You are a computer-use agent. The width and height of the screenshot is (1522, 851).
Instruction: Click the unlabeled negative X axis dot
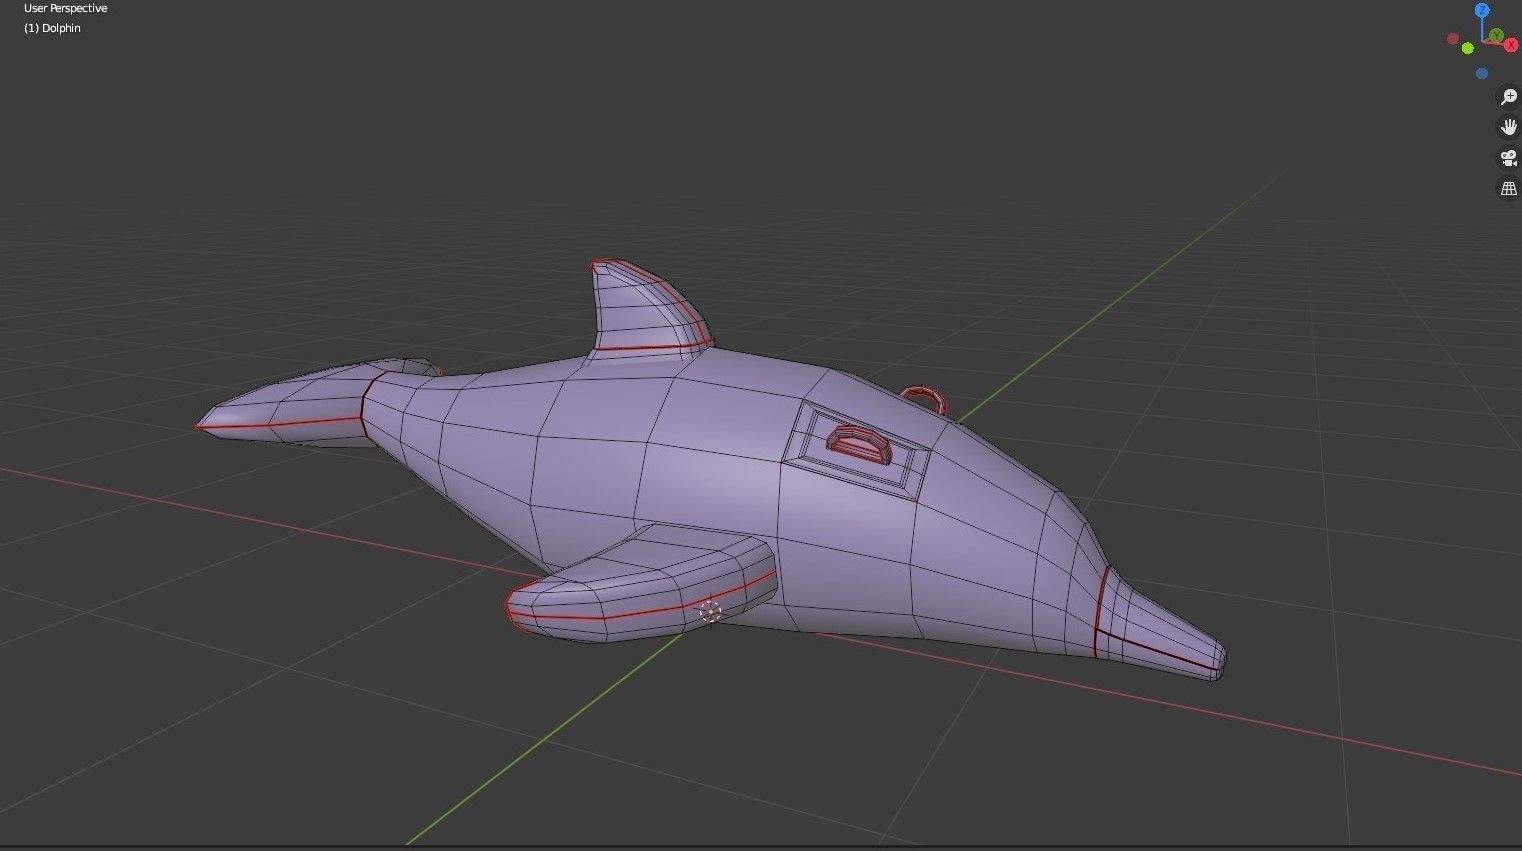point(1453,38)
